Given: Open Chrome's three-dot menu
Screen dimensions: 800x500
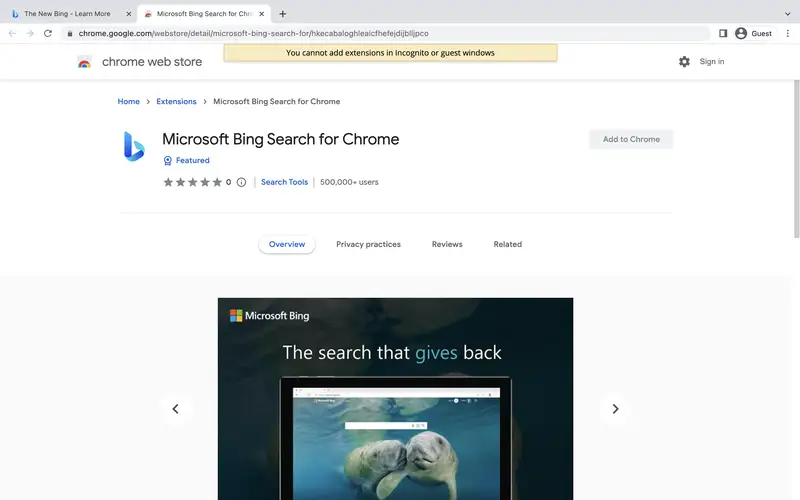Looking at the screenshot, I should (788, 33).
